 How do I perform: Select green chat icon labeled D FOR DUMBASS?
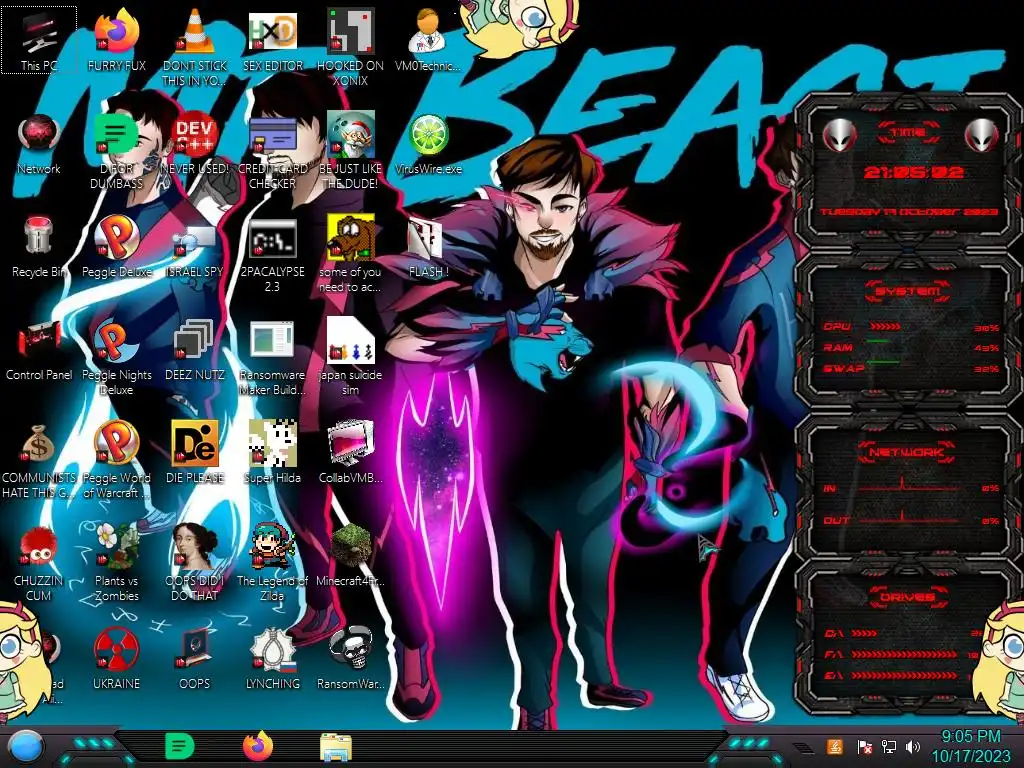coord(116,152)
